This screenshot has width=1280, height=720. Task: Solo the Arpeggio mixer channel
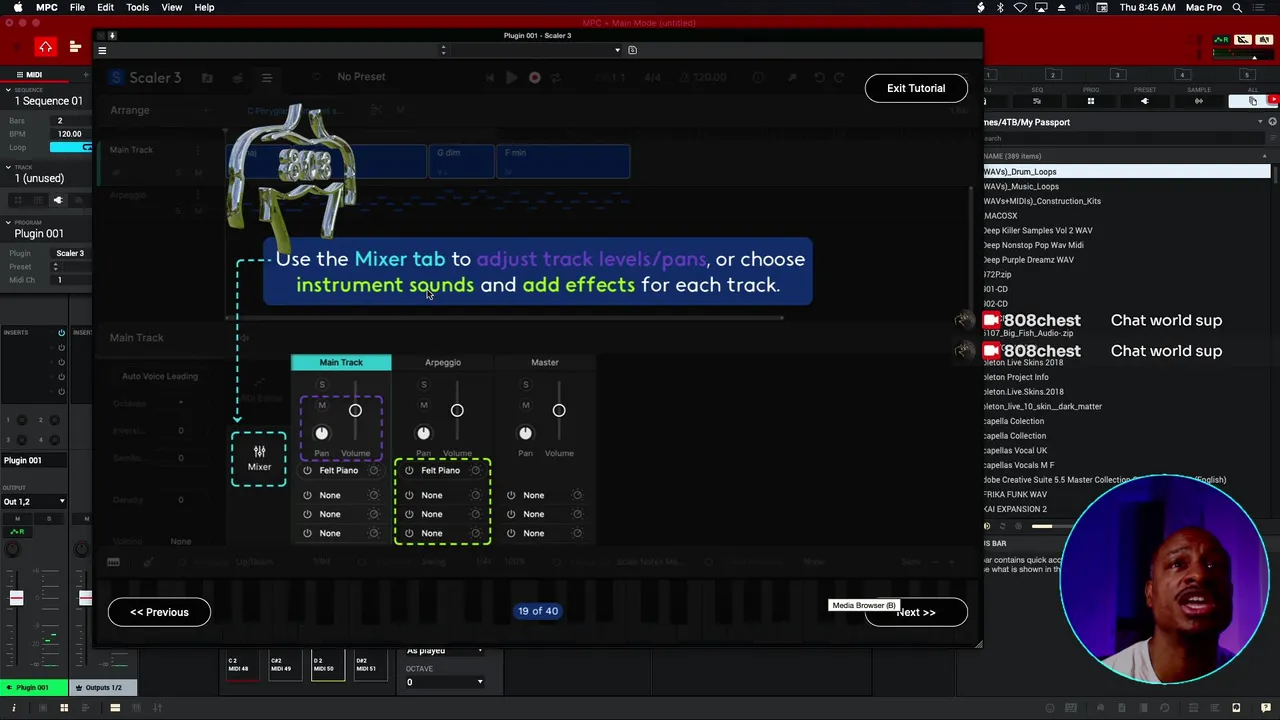click(424, 385)
